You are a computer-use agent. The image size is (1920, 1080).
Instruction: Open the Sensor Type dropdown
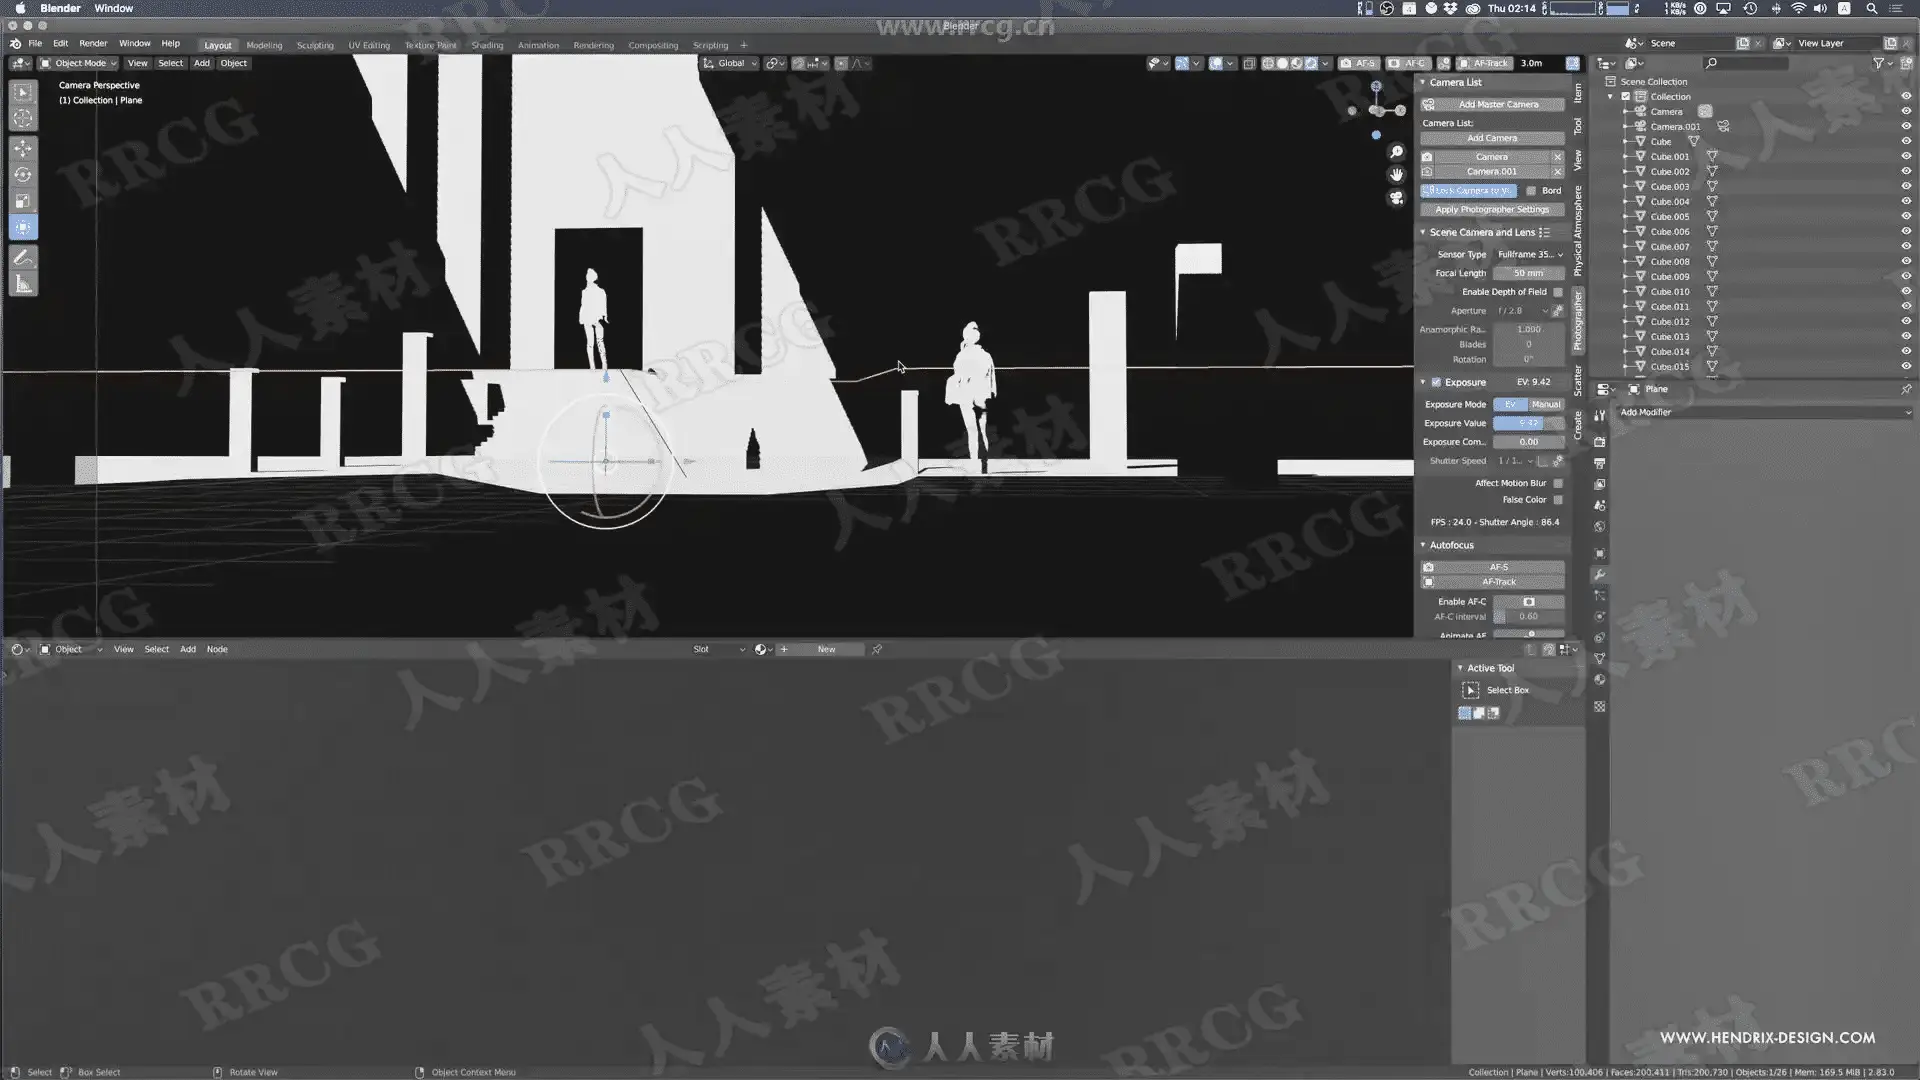pyautogui.click(x=1529, y=254)
